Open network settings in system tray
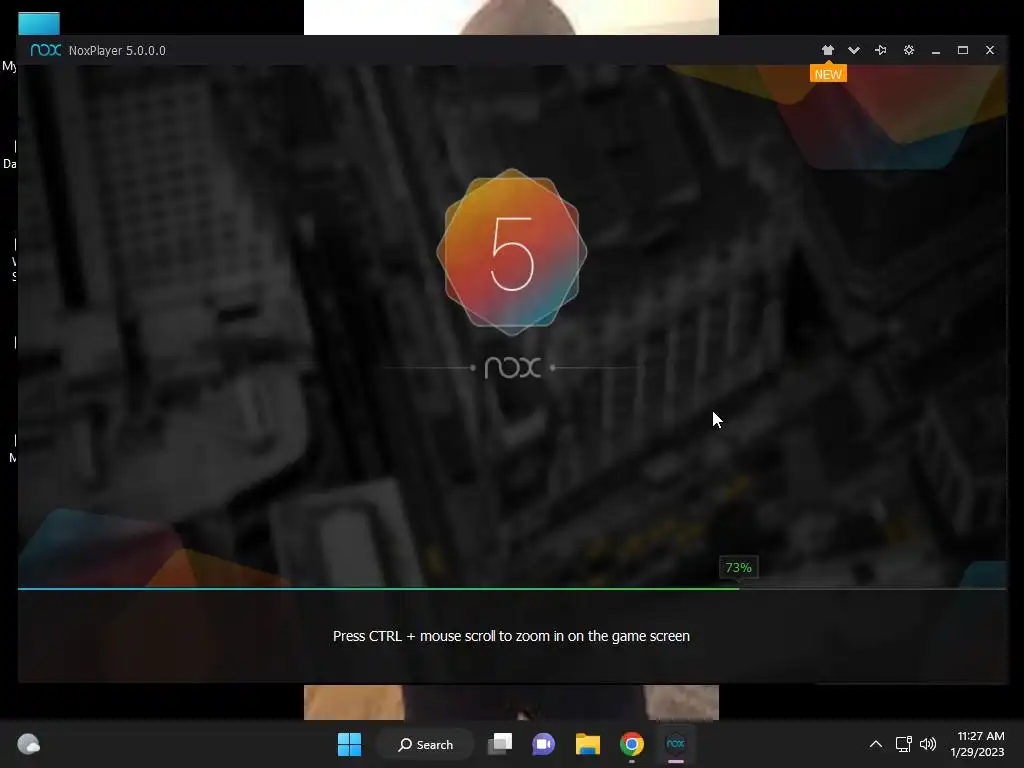This screenshot has width=1024, height=768. coord(903,744)
